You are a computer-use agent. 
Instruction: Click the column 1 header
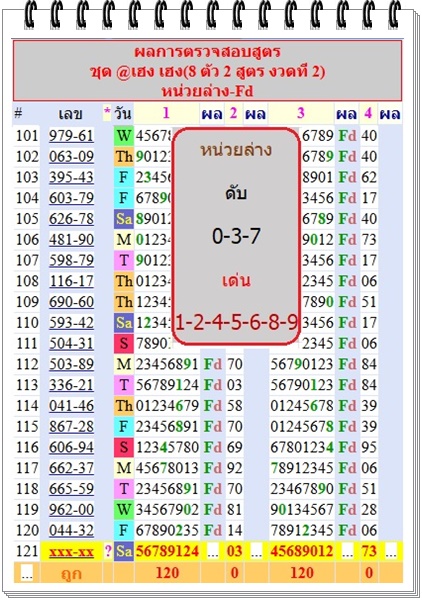coord(166,113)
